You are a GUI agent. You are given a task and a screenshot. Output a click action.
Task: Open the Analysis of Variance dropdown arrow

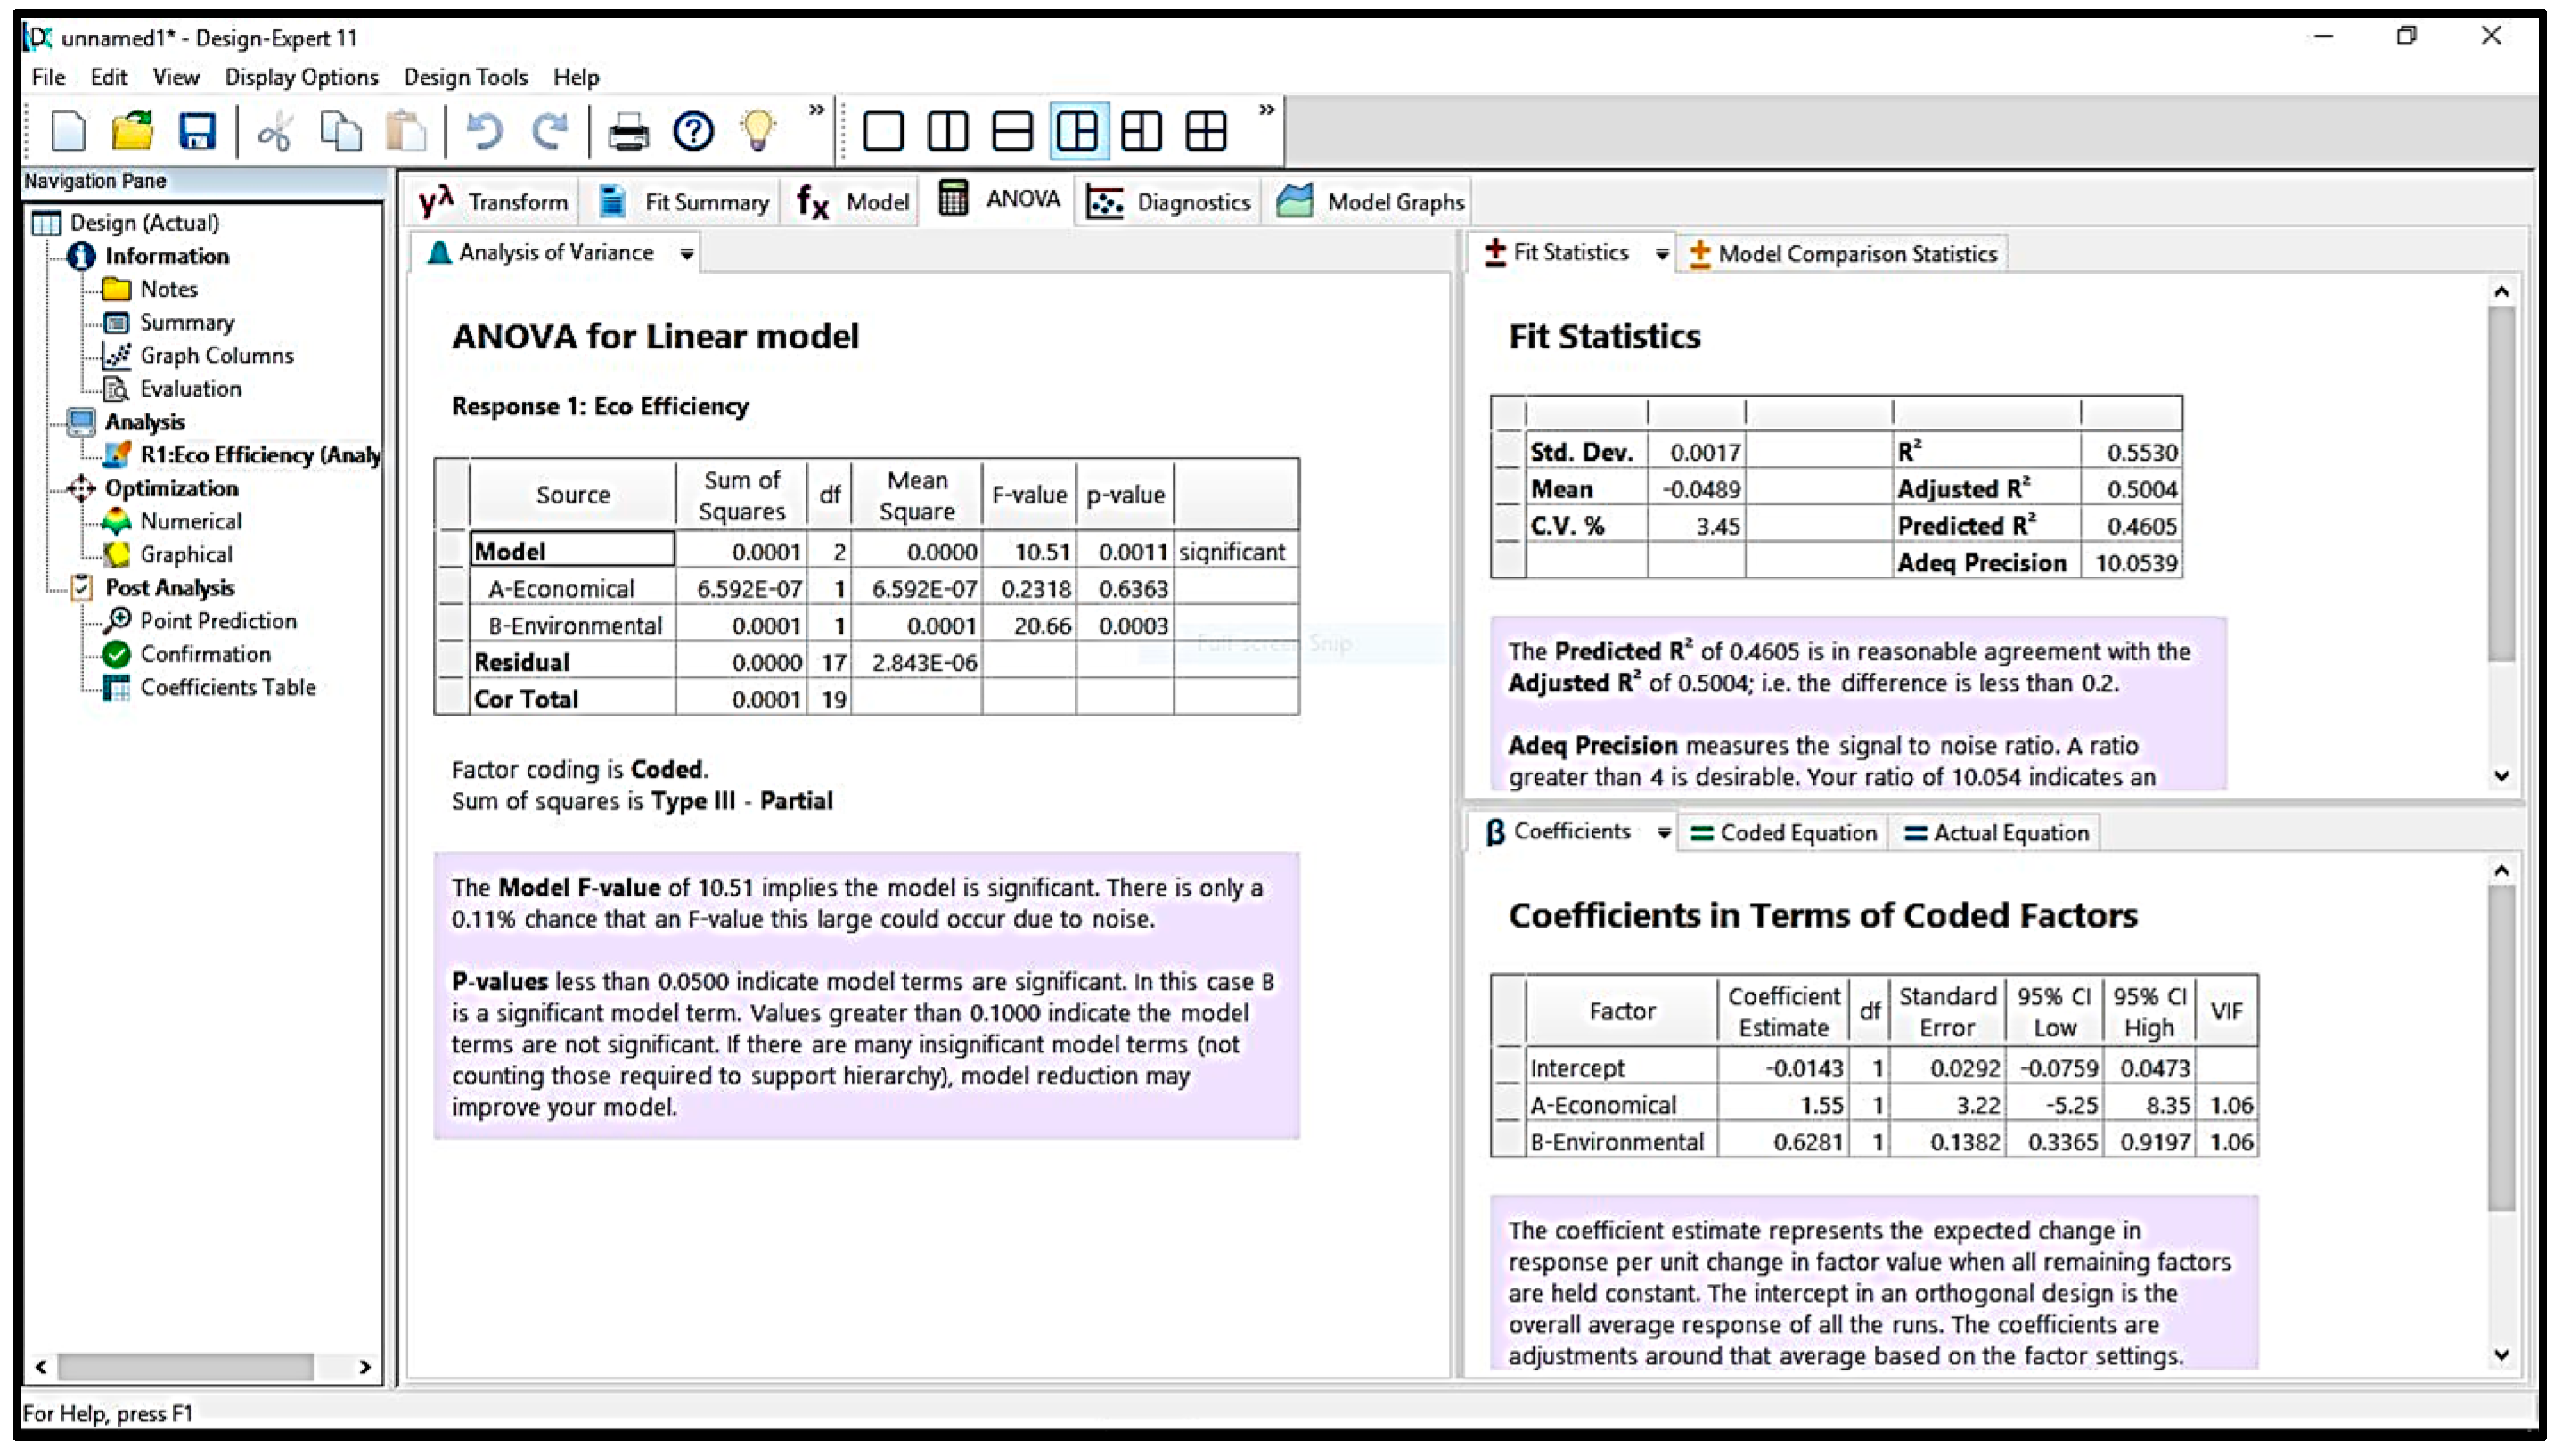pyautogui.click(x=687, y=254)
